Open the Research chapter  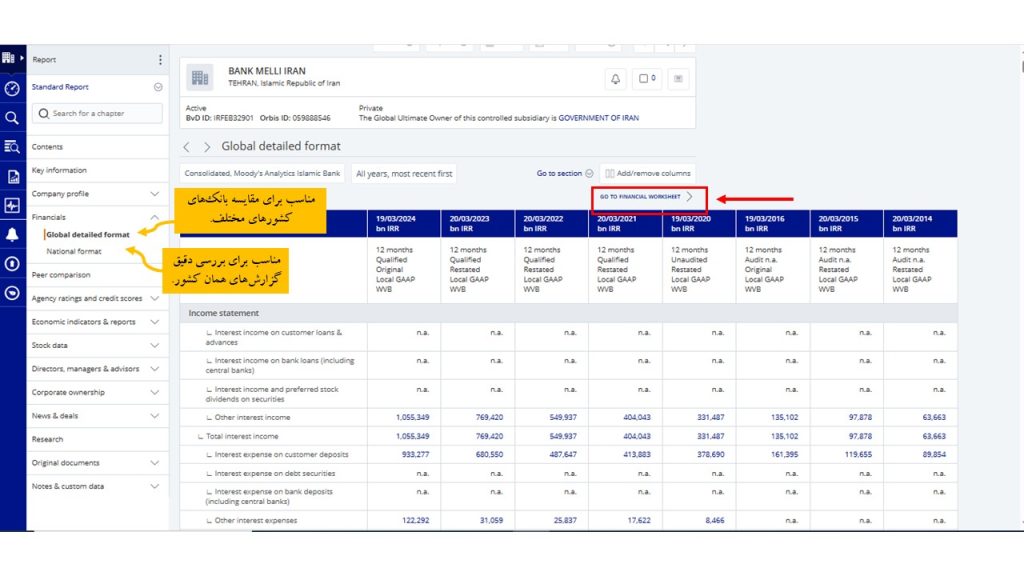click(x=48, y=440)
